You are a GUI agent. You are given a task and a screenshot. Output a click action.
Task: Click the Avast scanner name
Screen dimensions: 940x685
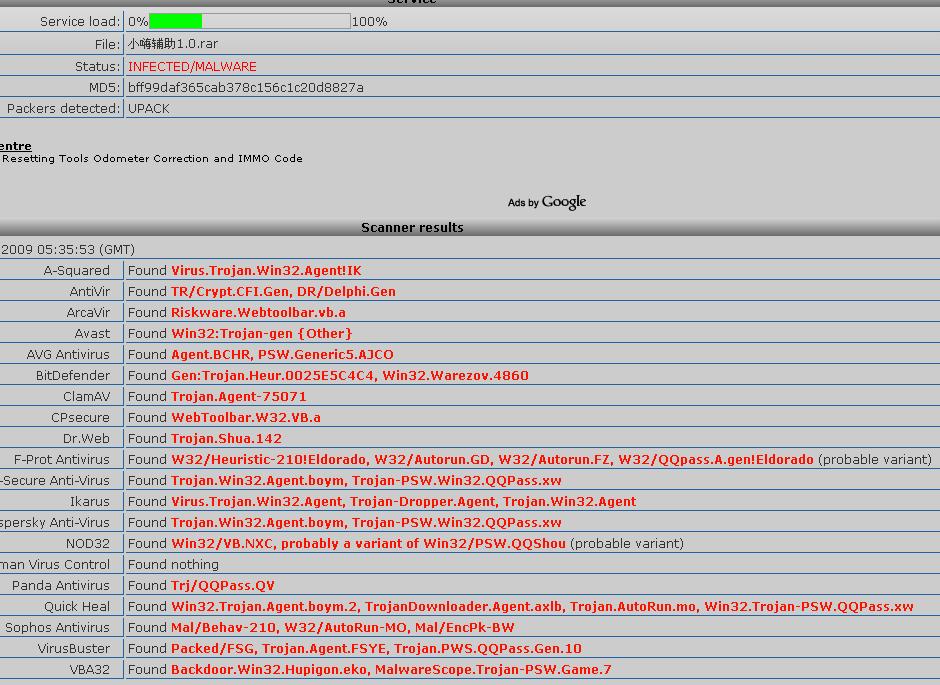coord(92,333)
